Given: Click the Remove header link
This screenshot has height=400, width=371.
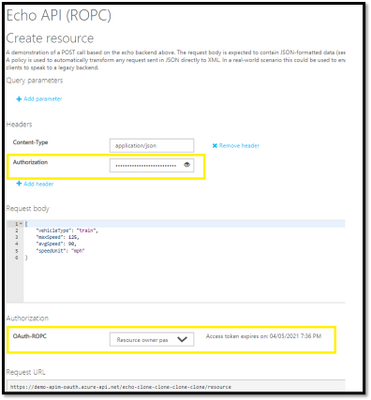Looking at the screenshot, I should click(239, 146).
